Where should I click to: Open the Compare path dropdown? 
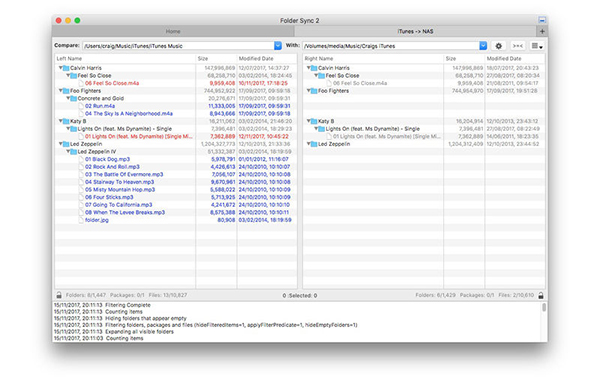coord(278,46)
